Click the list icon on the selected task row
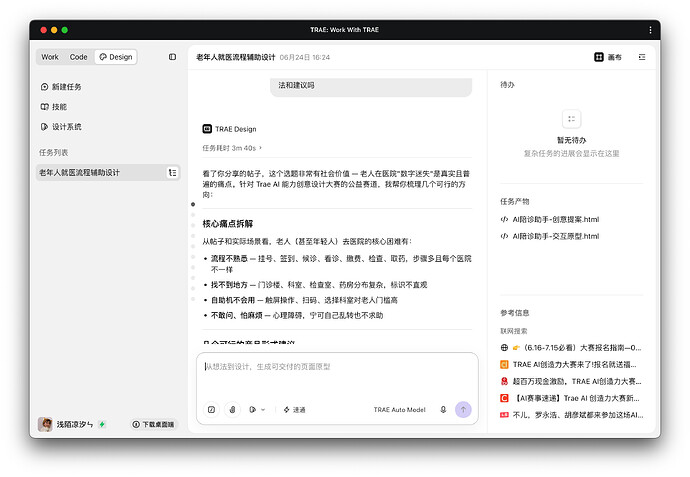 172,172
